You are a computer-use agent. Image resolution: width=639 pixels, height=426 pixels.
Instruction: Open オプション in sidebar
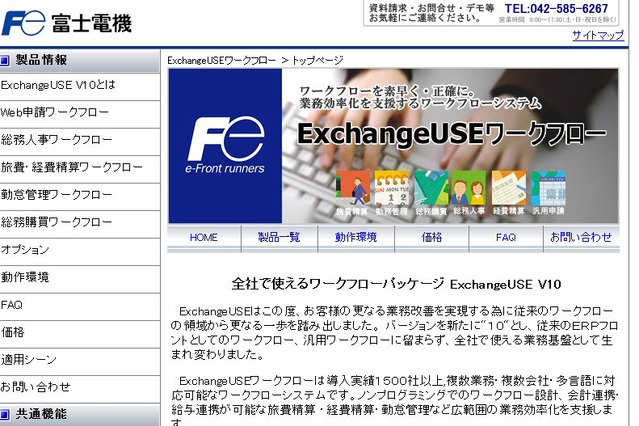click(80, 250)
